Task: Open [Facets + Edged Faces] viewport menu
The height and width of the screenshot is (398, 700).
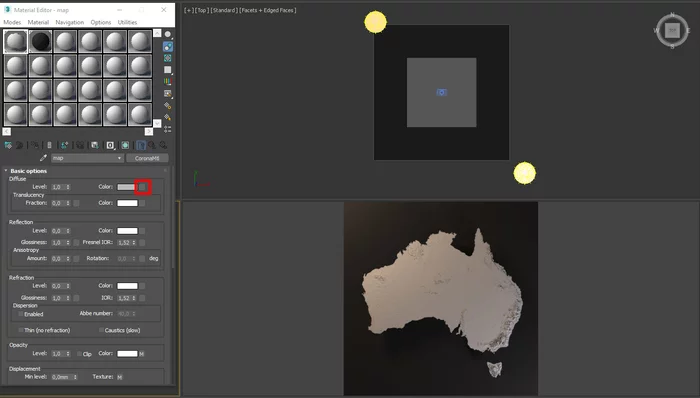Action: (x=268, y=10)
